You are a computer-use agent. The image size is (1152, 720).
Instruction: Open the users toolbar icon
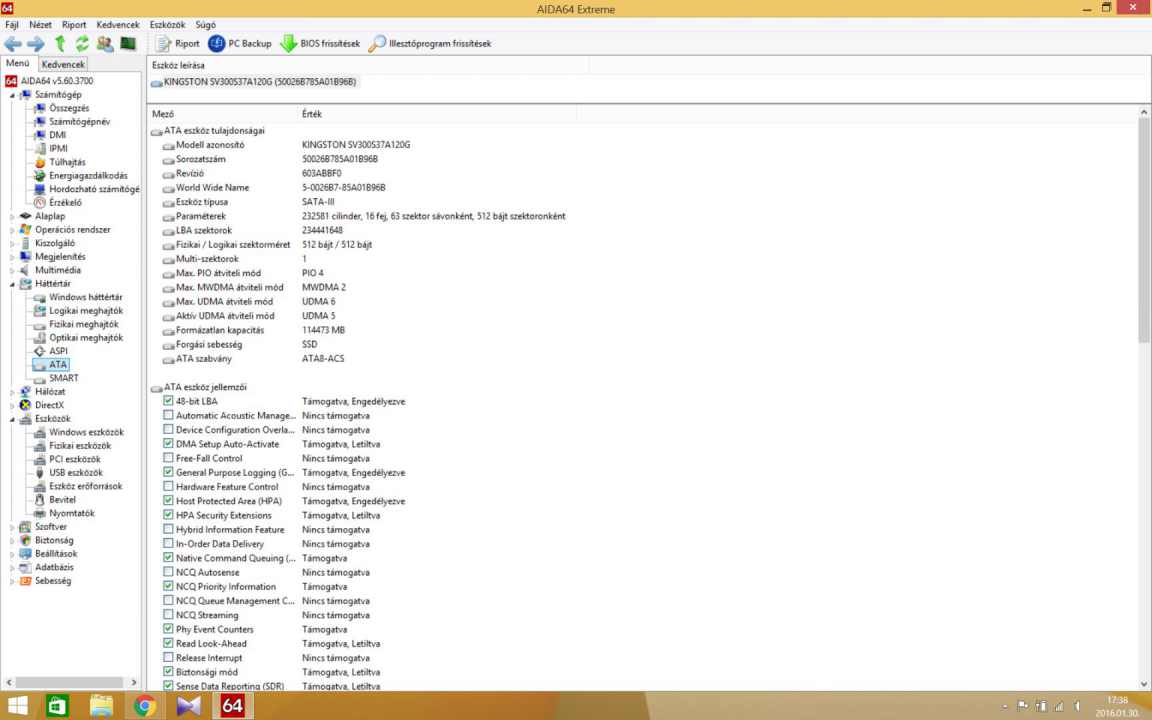click(105, 44)
